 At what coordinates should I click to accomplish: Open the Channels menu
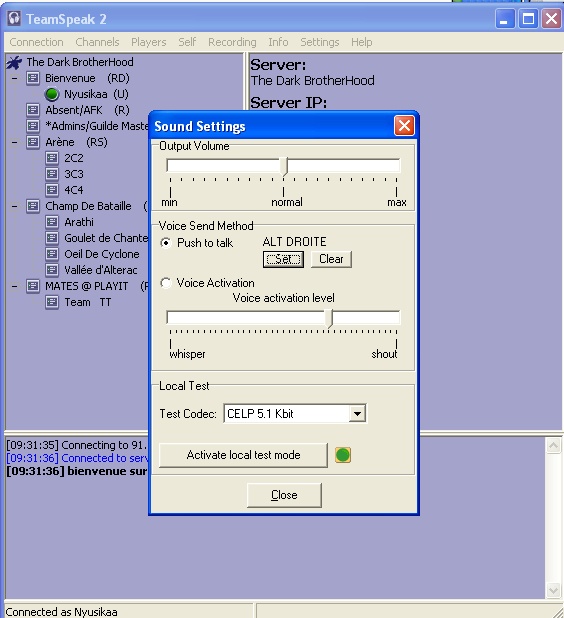pos(97,42)
